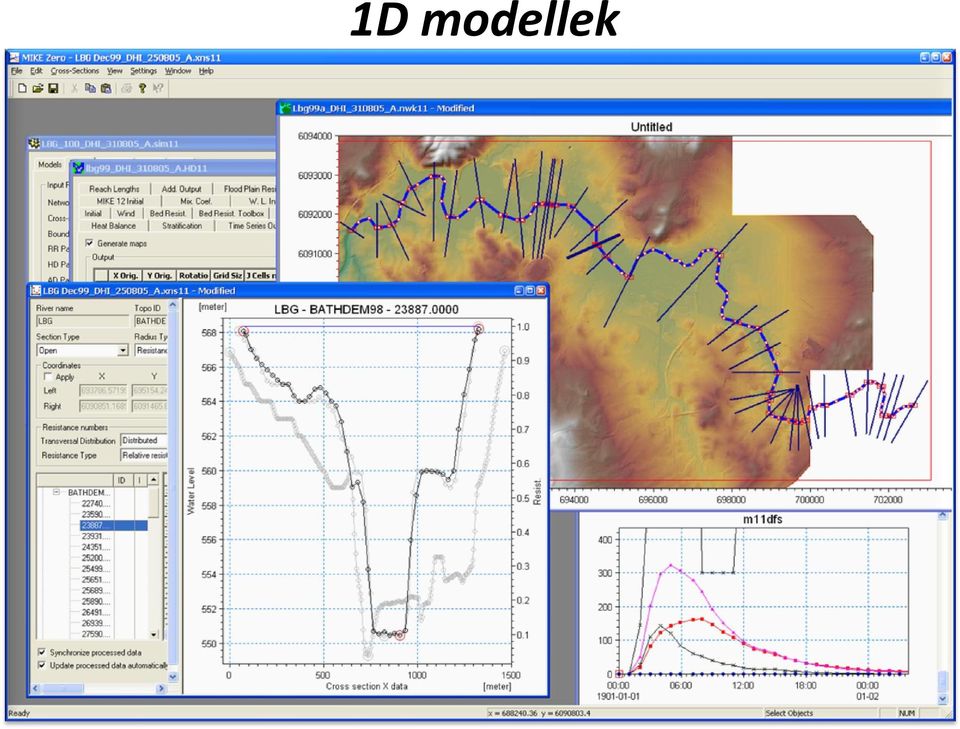
Task: Select the Mix. Coef. tab
Action: click(x=196, y=201)
